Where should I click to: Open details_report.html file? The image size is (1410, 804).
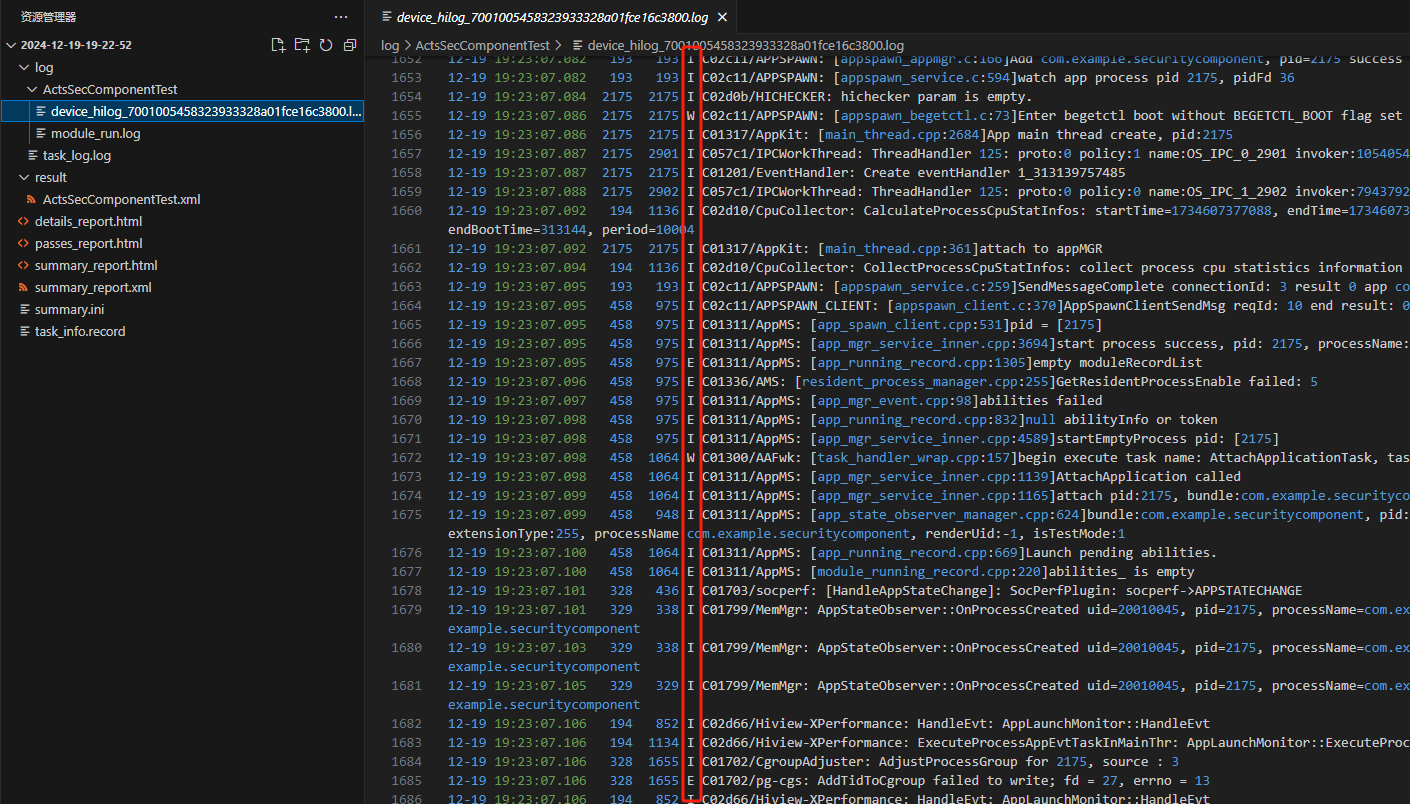point(88,221)
